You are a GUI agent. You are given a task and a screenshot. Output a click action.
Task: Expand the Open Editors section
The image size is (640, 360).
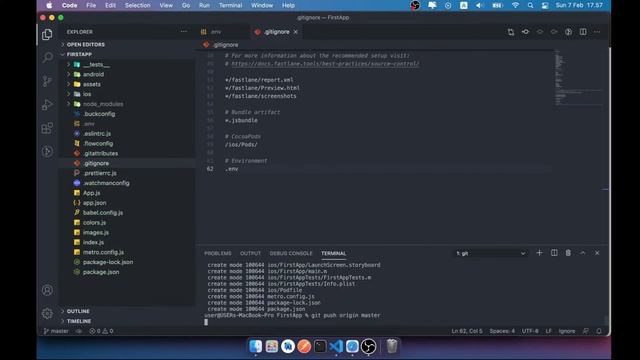tap(86, 44)
